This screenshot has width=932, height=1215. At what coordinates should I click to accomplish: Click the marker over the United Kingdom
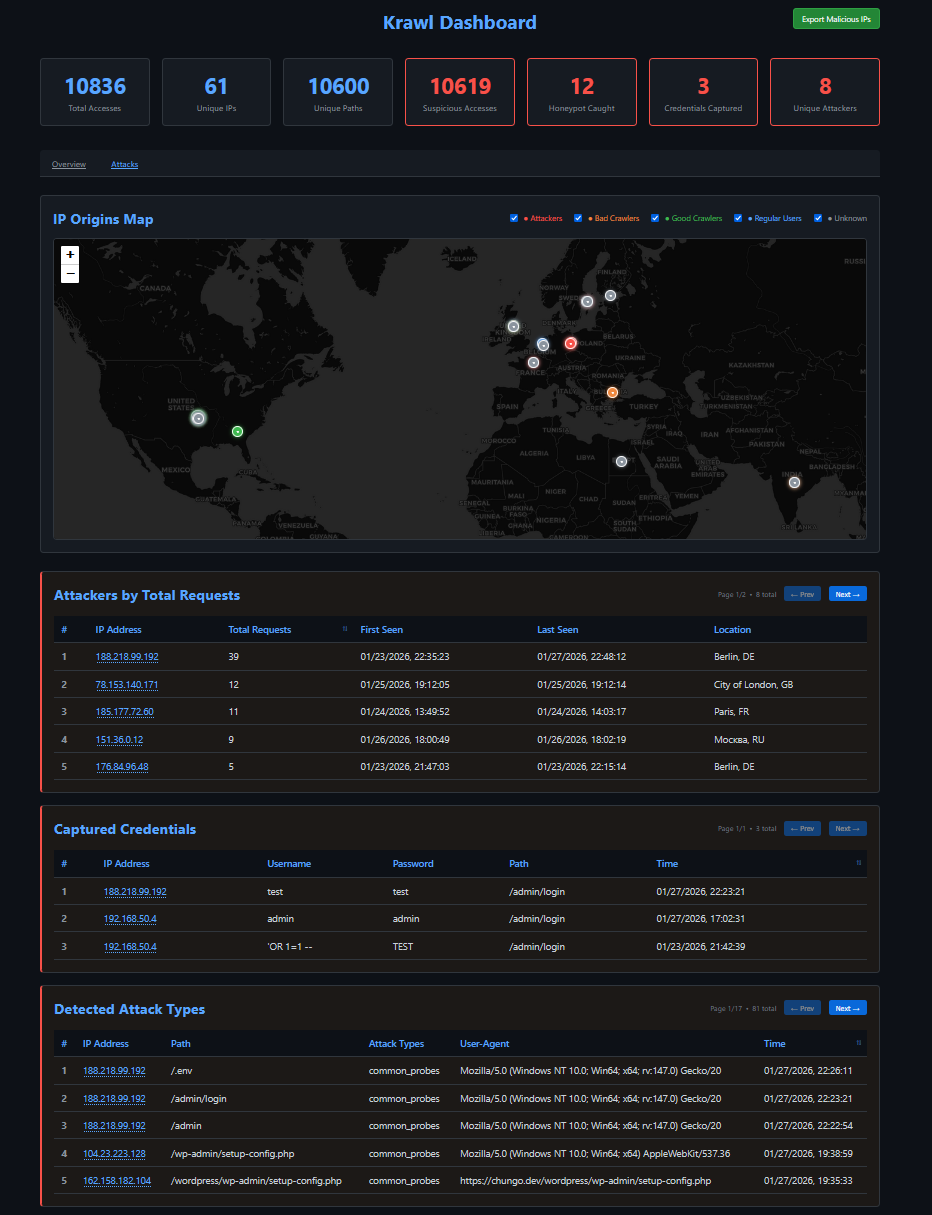pyautogui.click(x=513, y=326)
